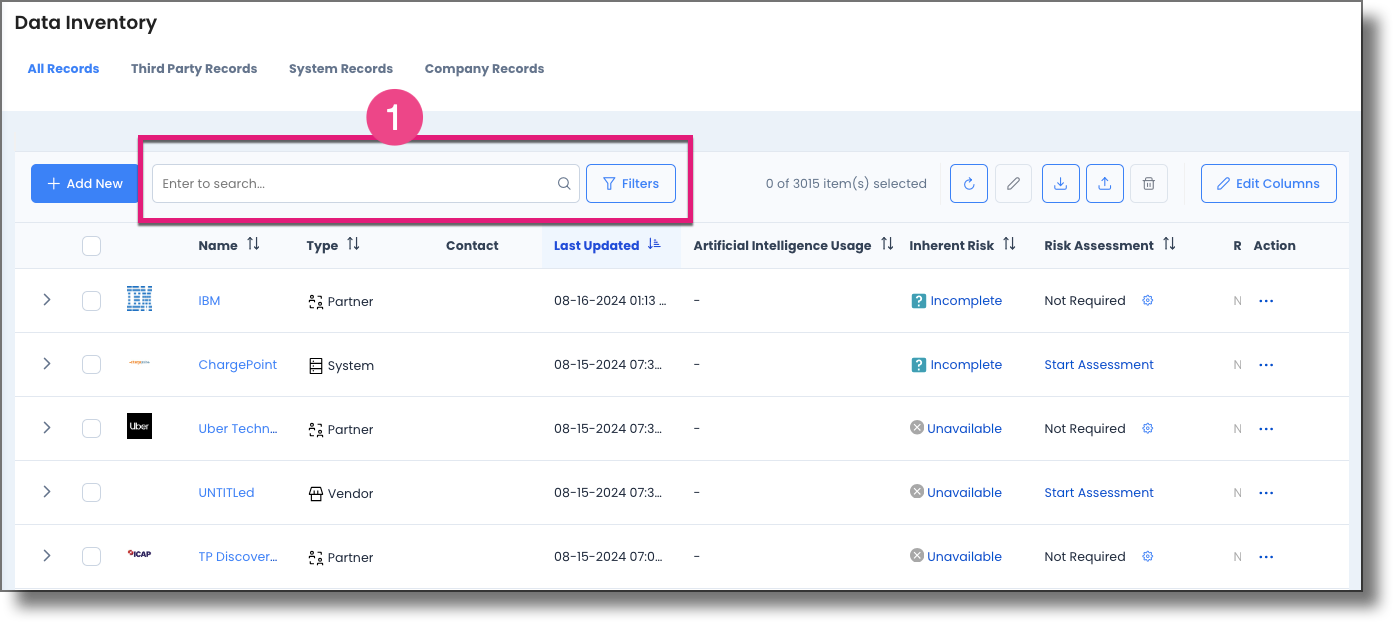
Task: Open the search magnifier icon in the search box
Action: 563,183
